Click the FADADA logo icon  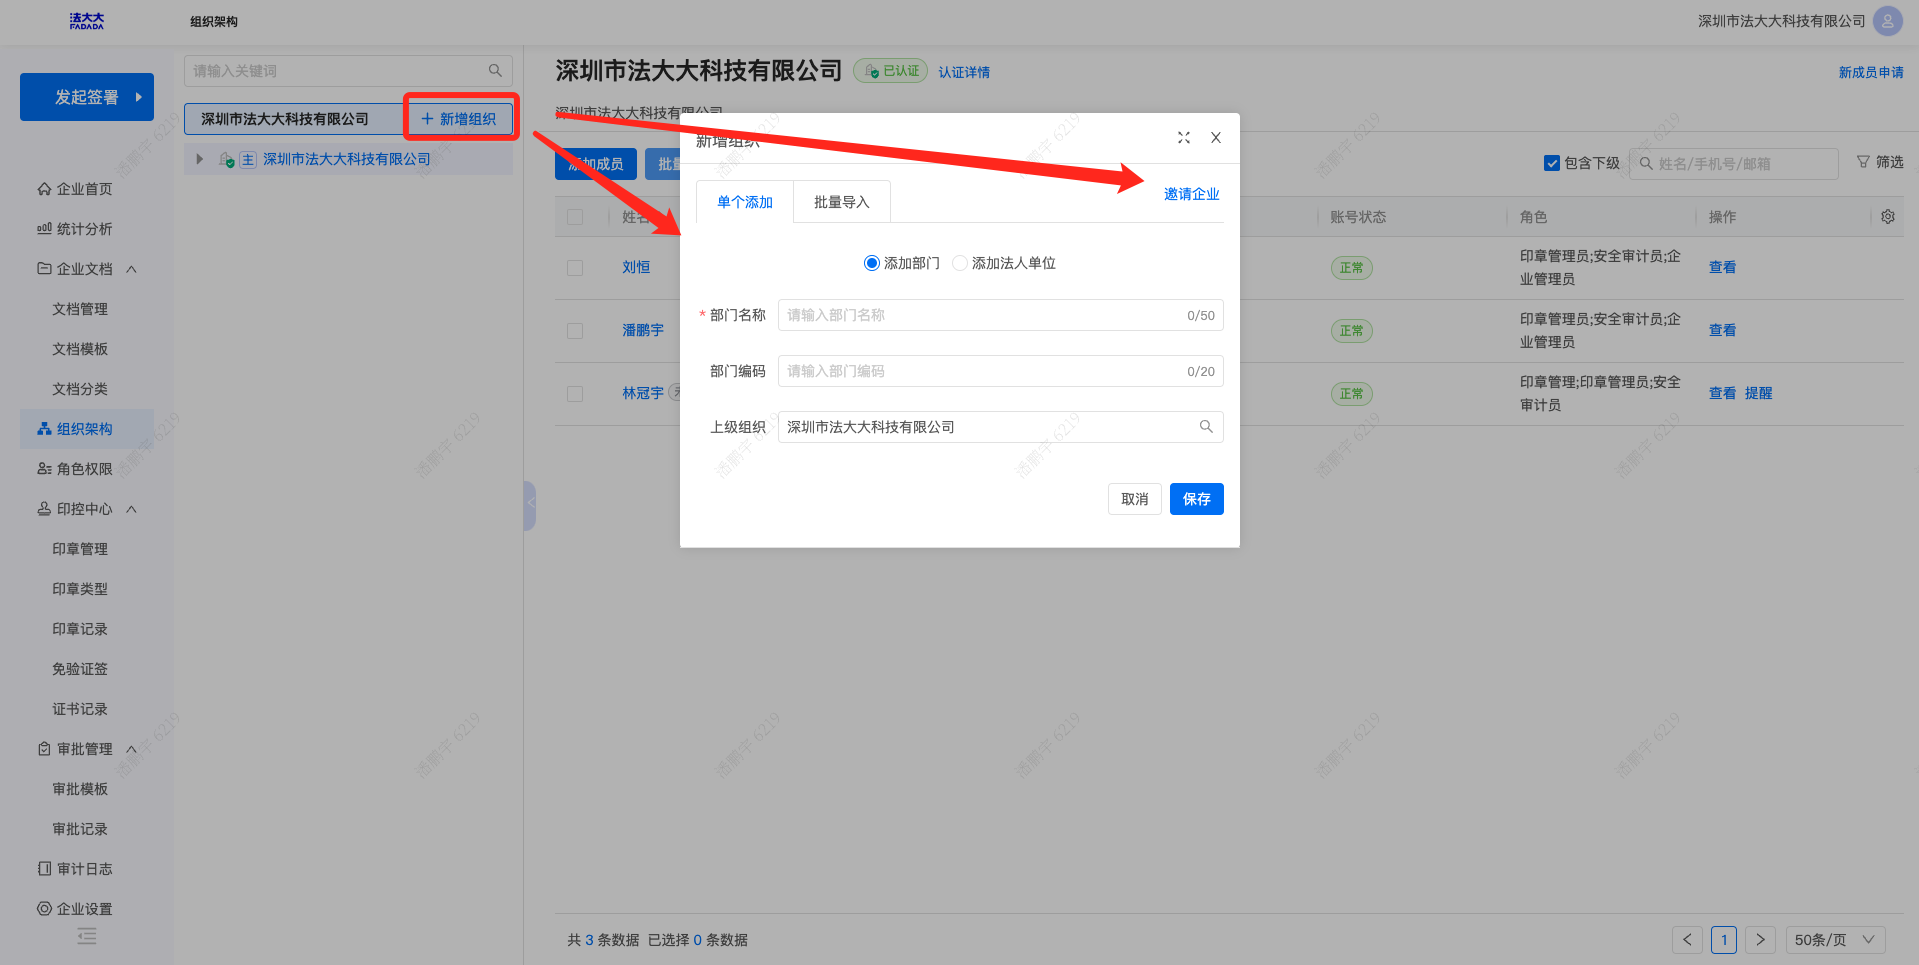pyautogui.click(x=87, y=21)
